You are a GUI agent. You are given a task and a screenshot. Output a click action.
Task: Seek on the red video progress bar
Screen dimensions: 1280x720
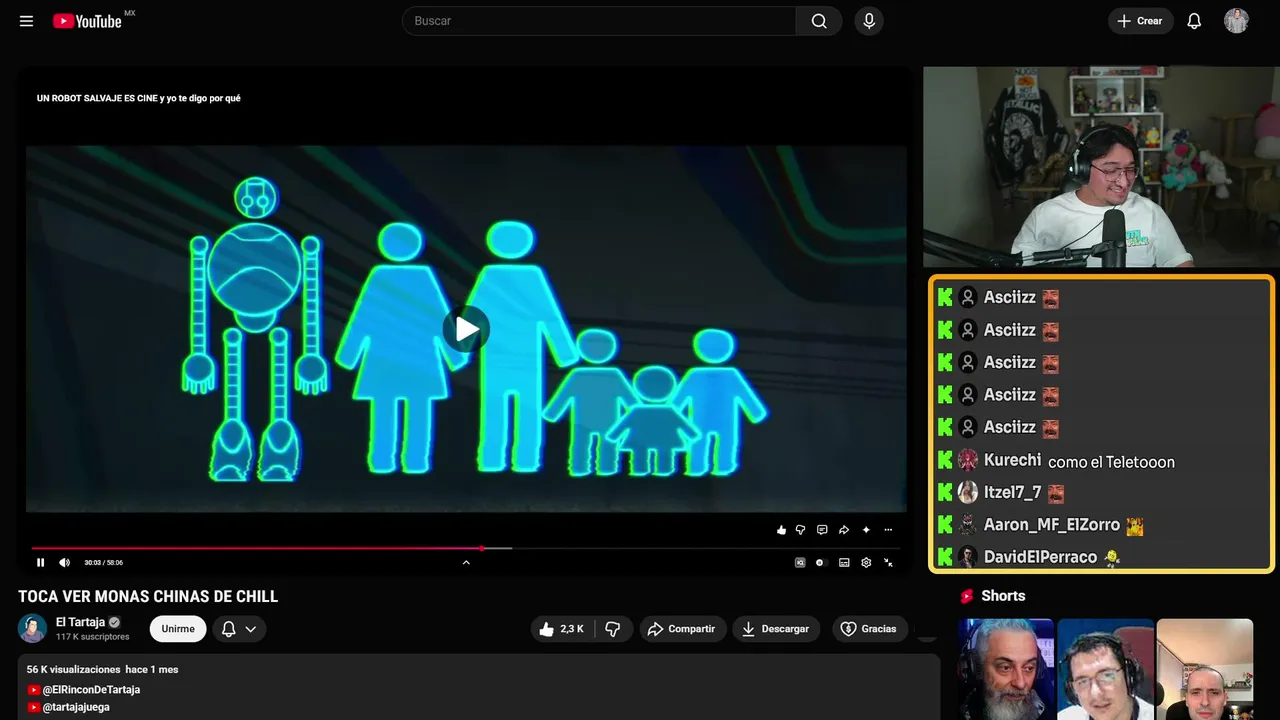[466, 548]
